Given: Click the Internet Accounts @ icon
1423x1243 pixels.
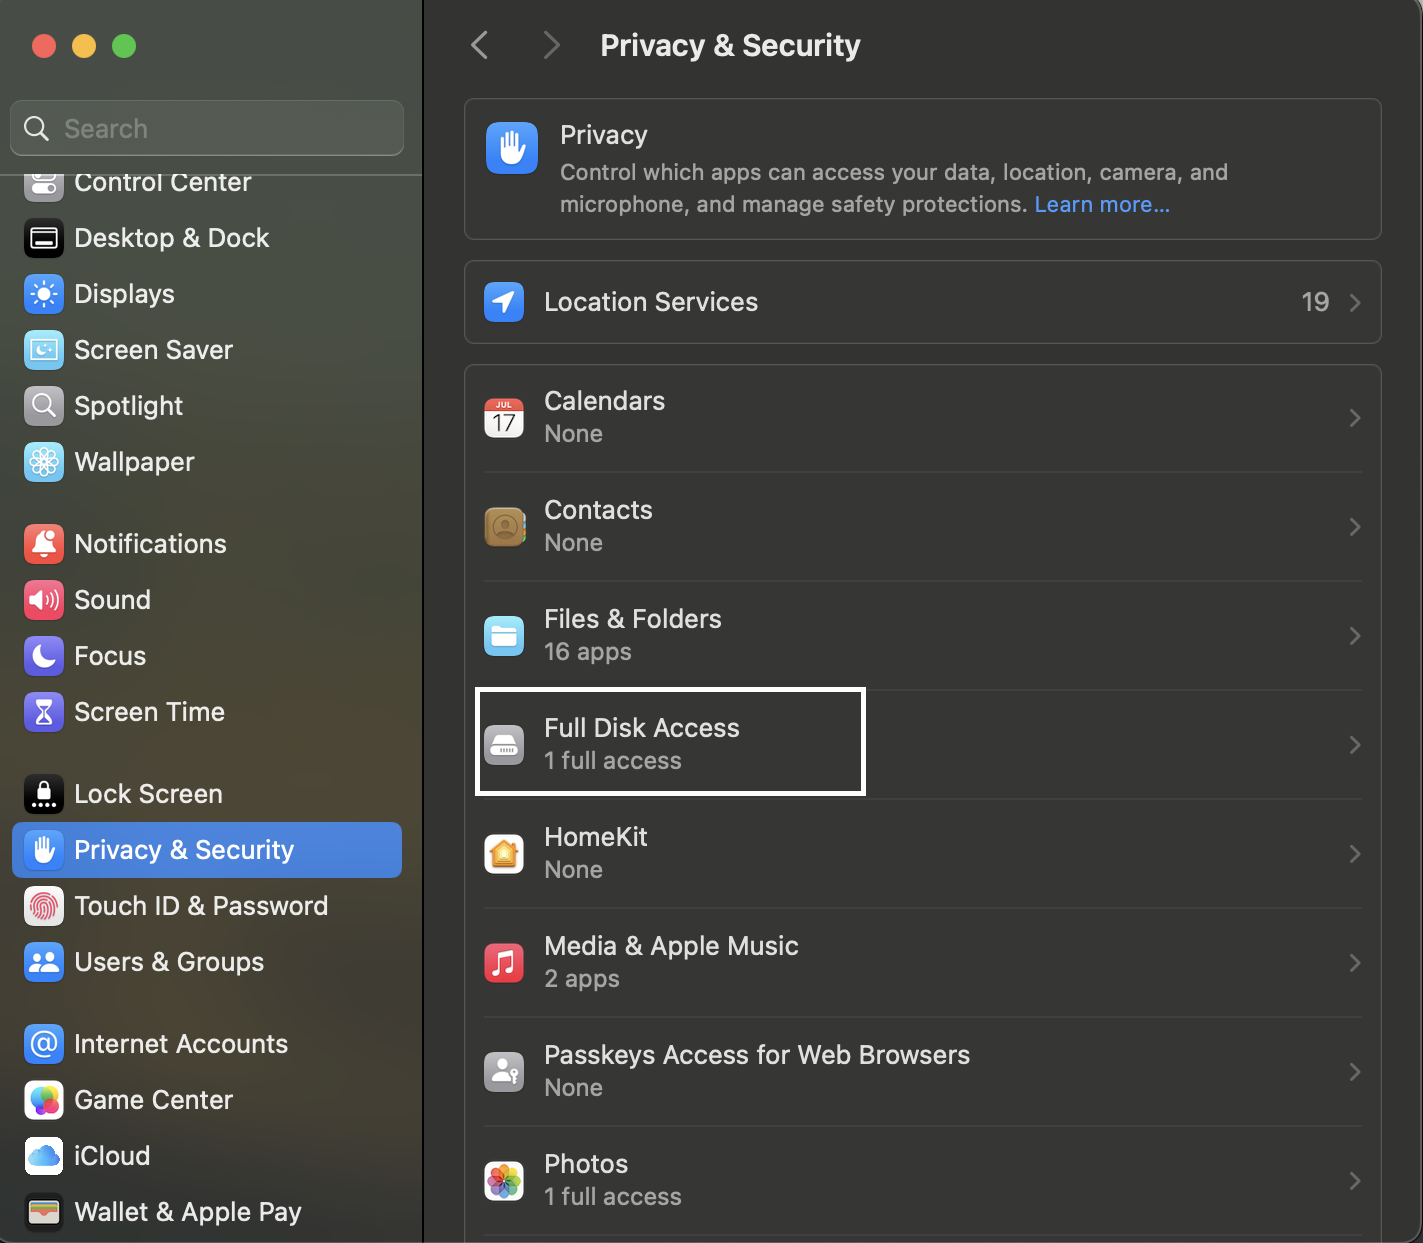Looking at the screenshot, I should [44, 1044].
